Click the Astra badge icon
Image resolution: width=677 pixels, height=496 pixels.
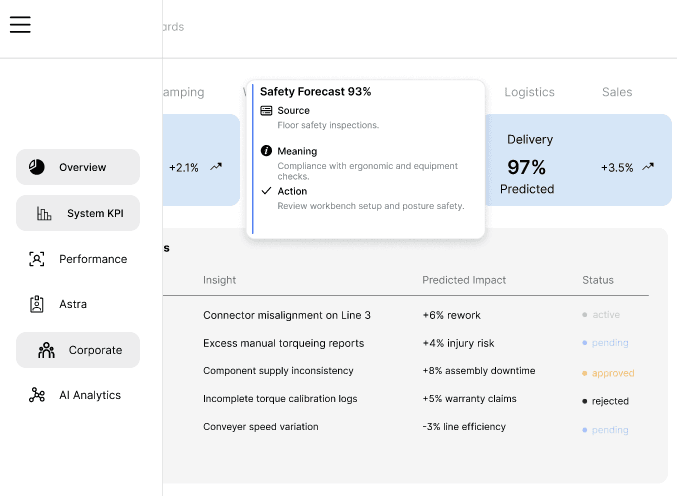(37, 304)
